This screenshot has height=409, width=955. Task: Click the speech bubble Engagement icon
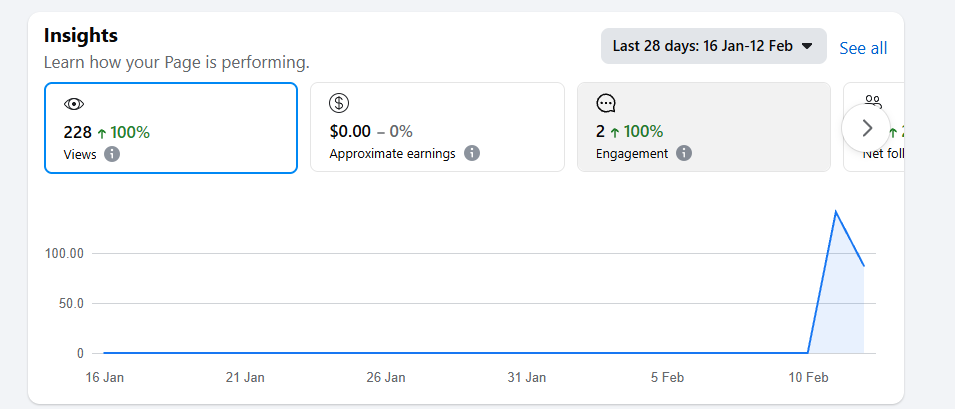point(606,103)
